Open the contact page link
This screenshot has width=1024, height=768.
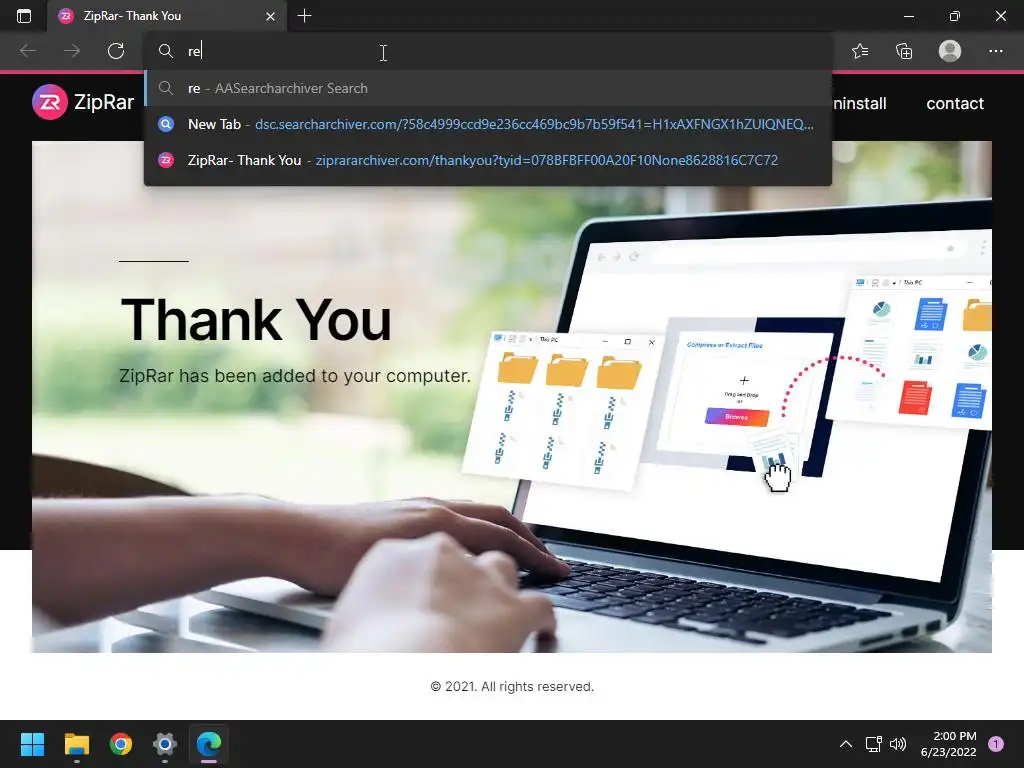coord(955,103)
